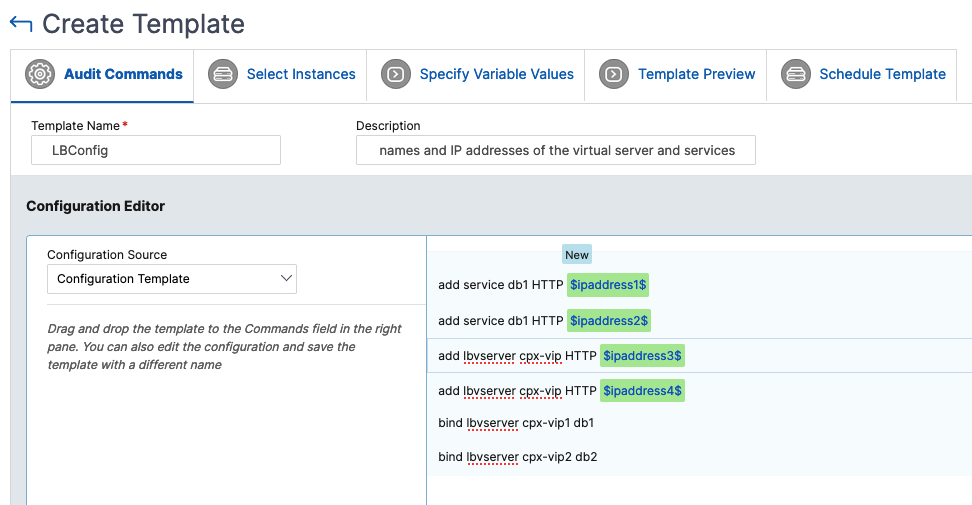Click the Description input field
Screen dimensions: 972x505
click(x=555, y=150)
